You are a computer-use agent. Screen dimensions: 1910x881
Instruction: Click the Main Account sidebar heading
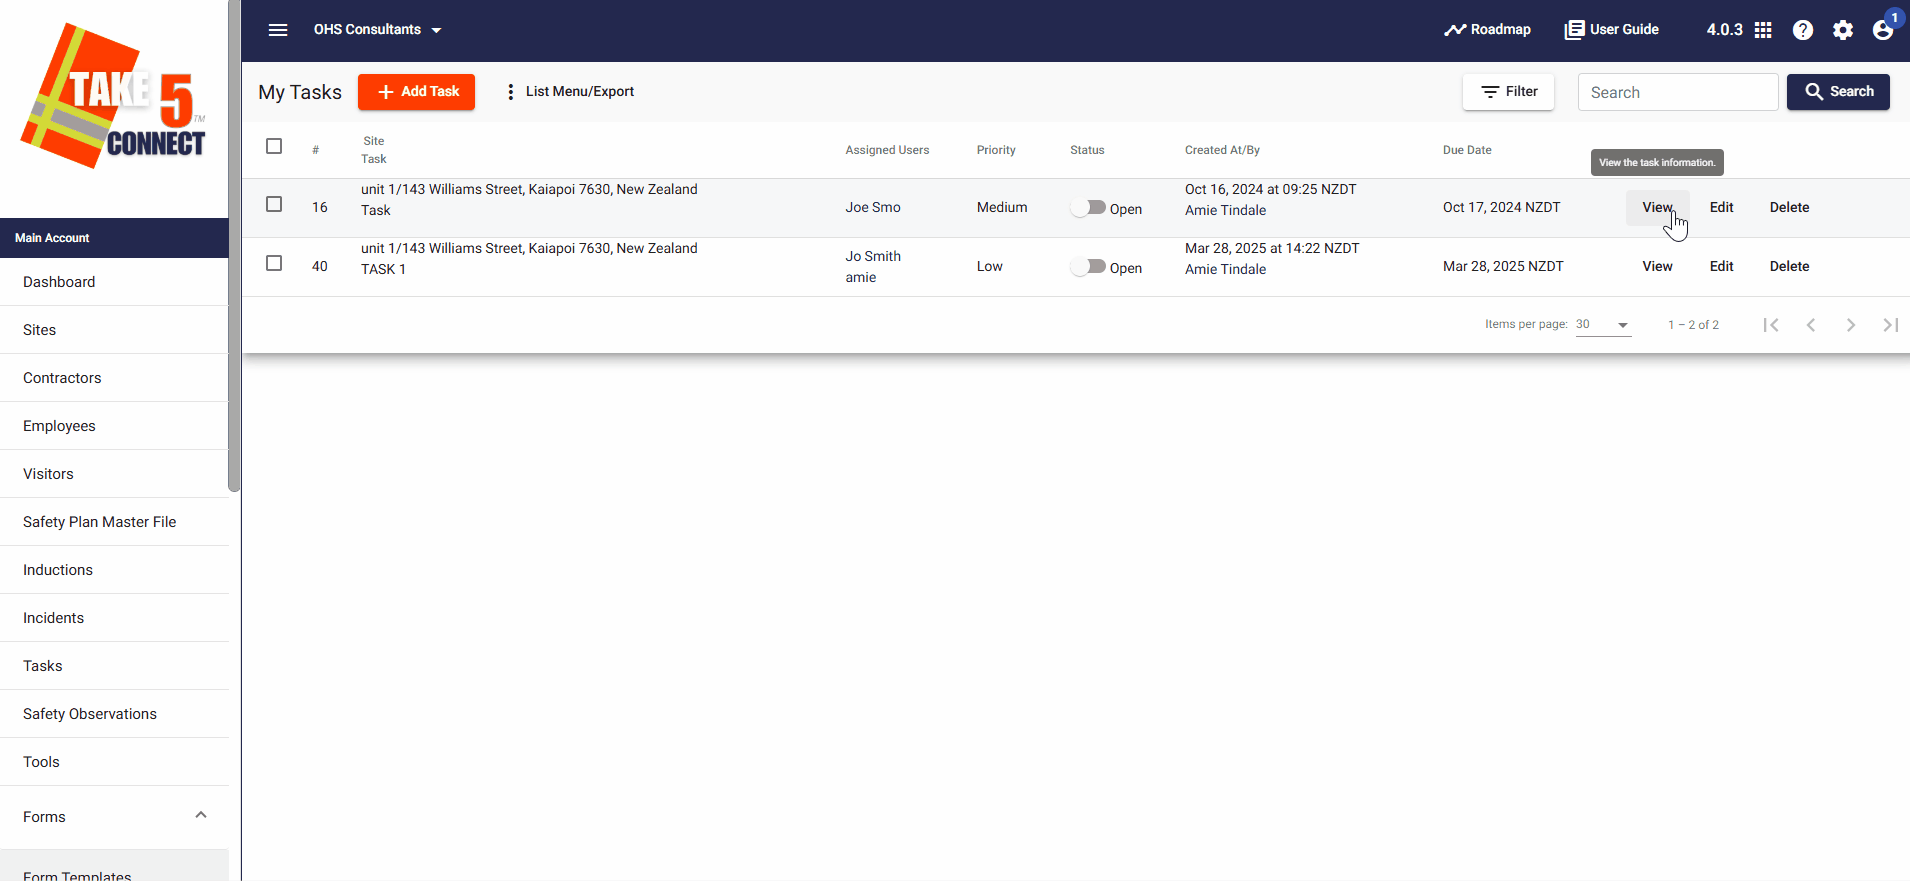pyautogui.click(x=114, y=238)
